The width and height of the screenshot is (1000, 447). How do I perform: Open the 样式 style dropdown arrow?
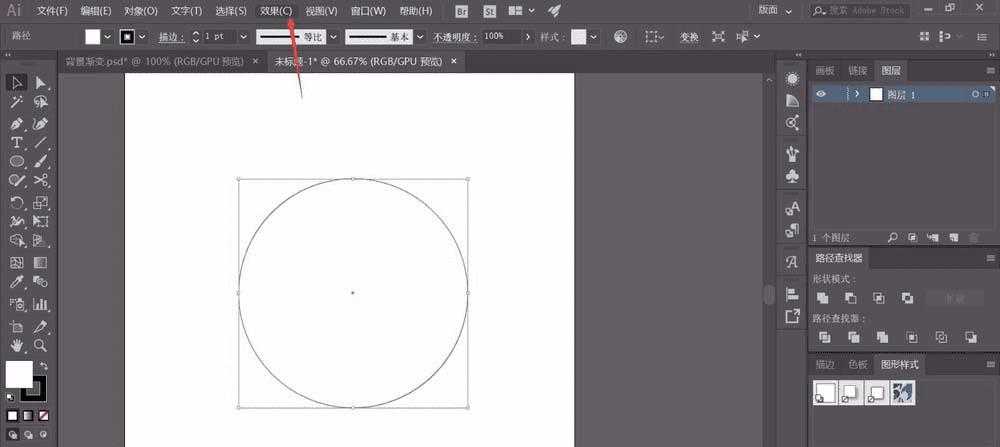(594, 37)
